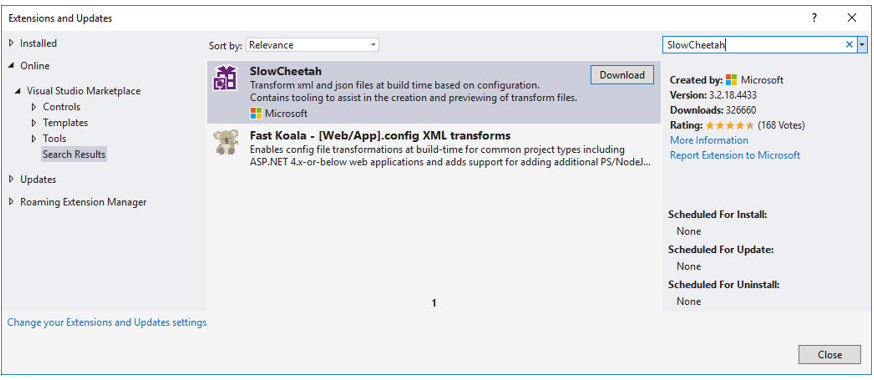Click the Scheduled For Uninstall label
The height and width of the screenshot is (380, 874).
click(724, 284)
